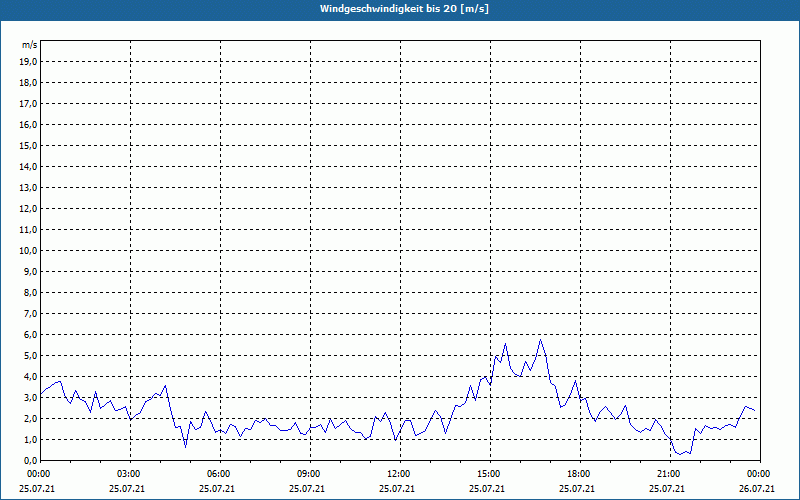Click the "00:00" label above 25.07.21

point(38,474)
